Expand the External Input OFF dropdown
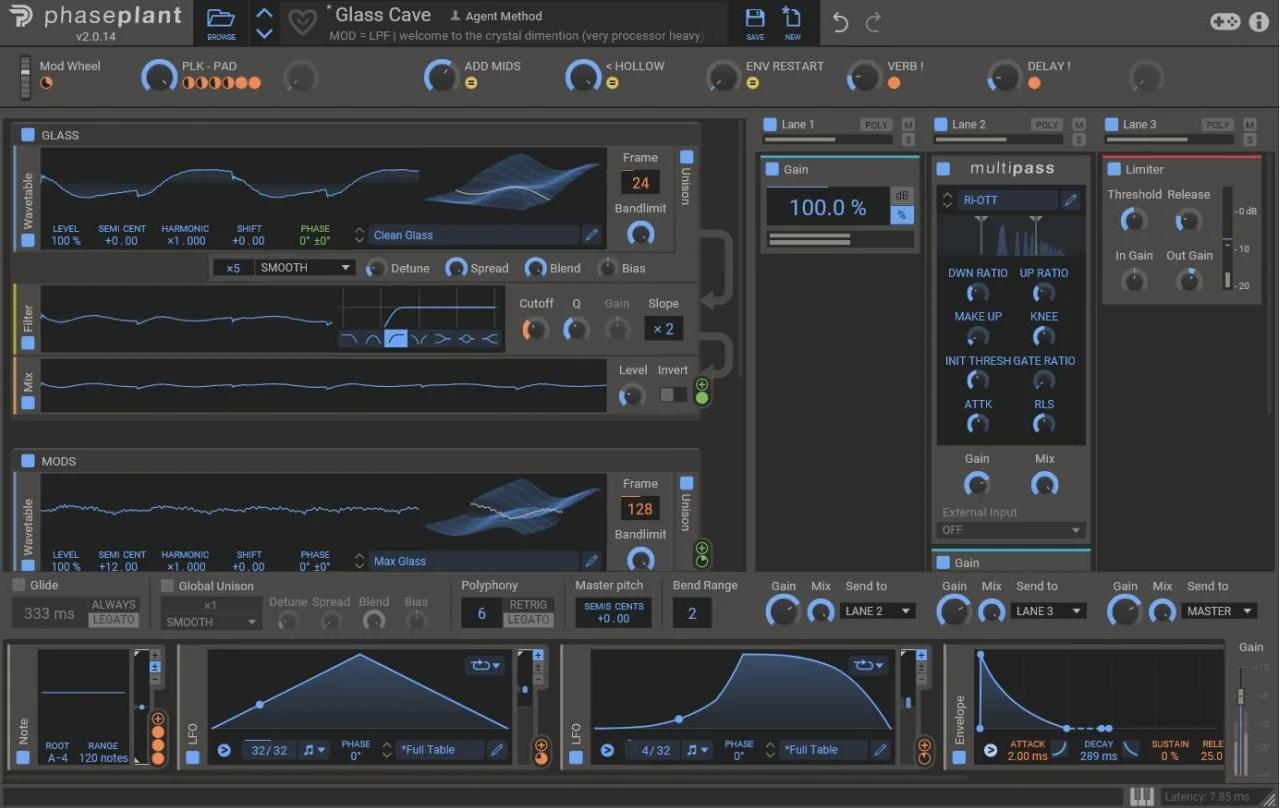Image resolution: width=1280 pixels, height=808 pixels. coord(1011,530)
